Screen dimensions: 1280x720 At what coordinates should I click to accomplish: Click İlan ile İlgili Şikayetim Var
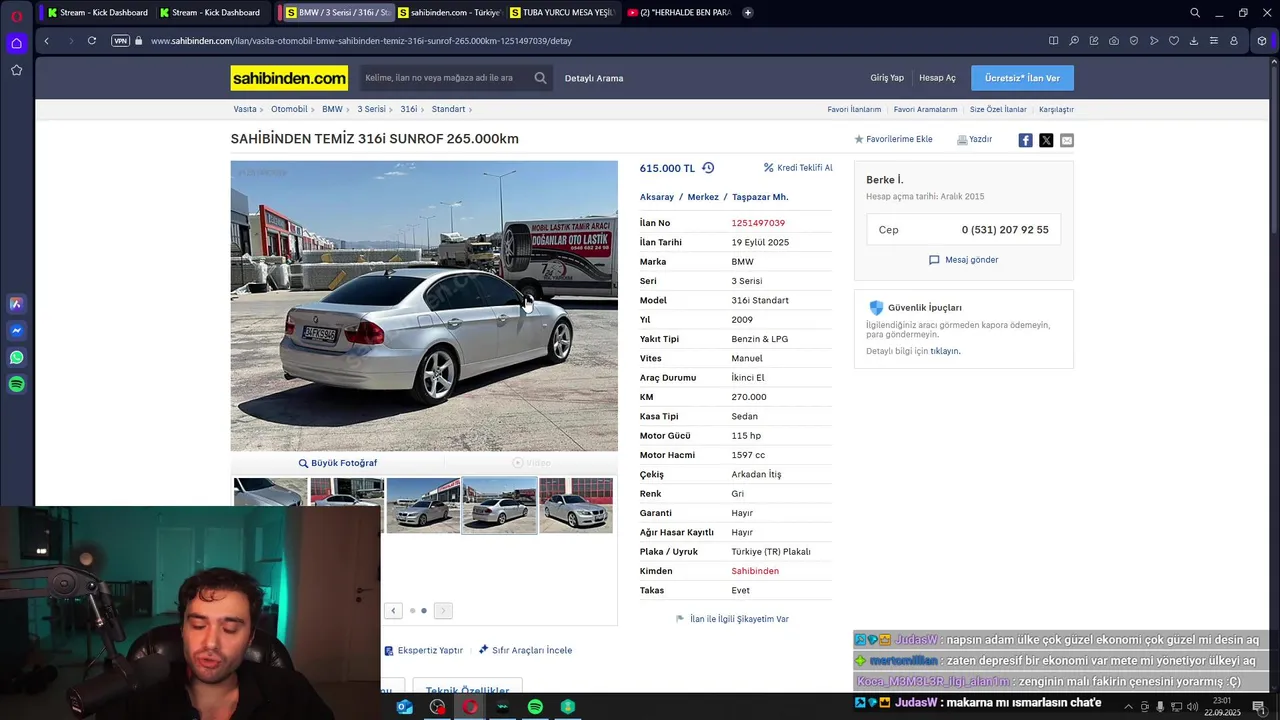tap(733, 619)
